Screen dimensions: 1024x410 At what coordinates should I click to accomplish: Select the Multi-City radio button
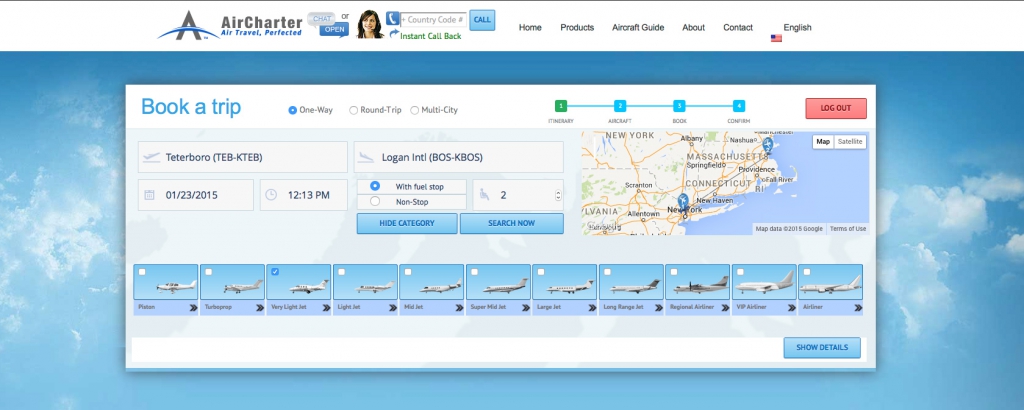click(x=414, y=110)
